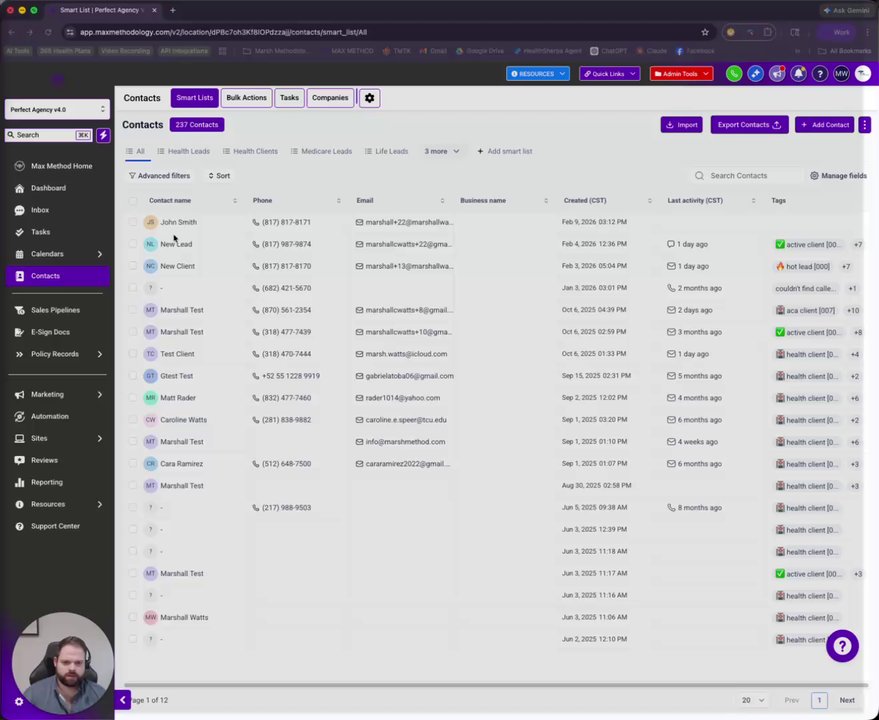The image size is (879, 720).
Task: Switch to the Companies tab
Action: (x=330, y=98)
